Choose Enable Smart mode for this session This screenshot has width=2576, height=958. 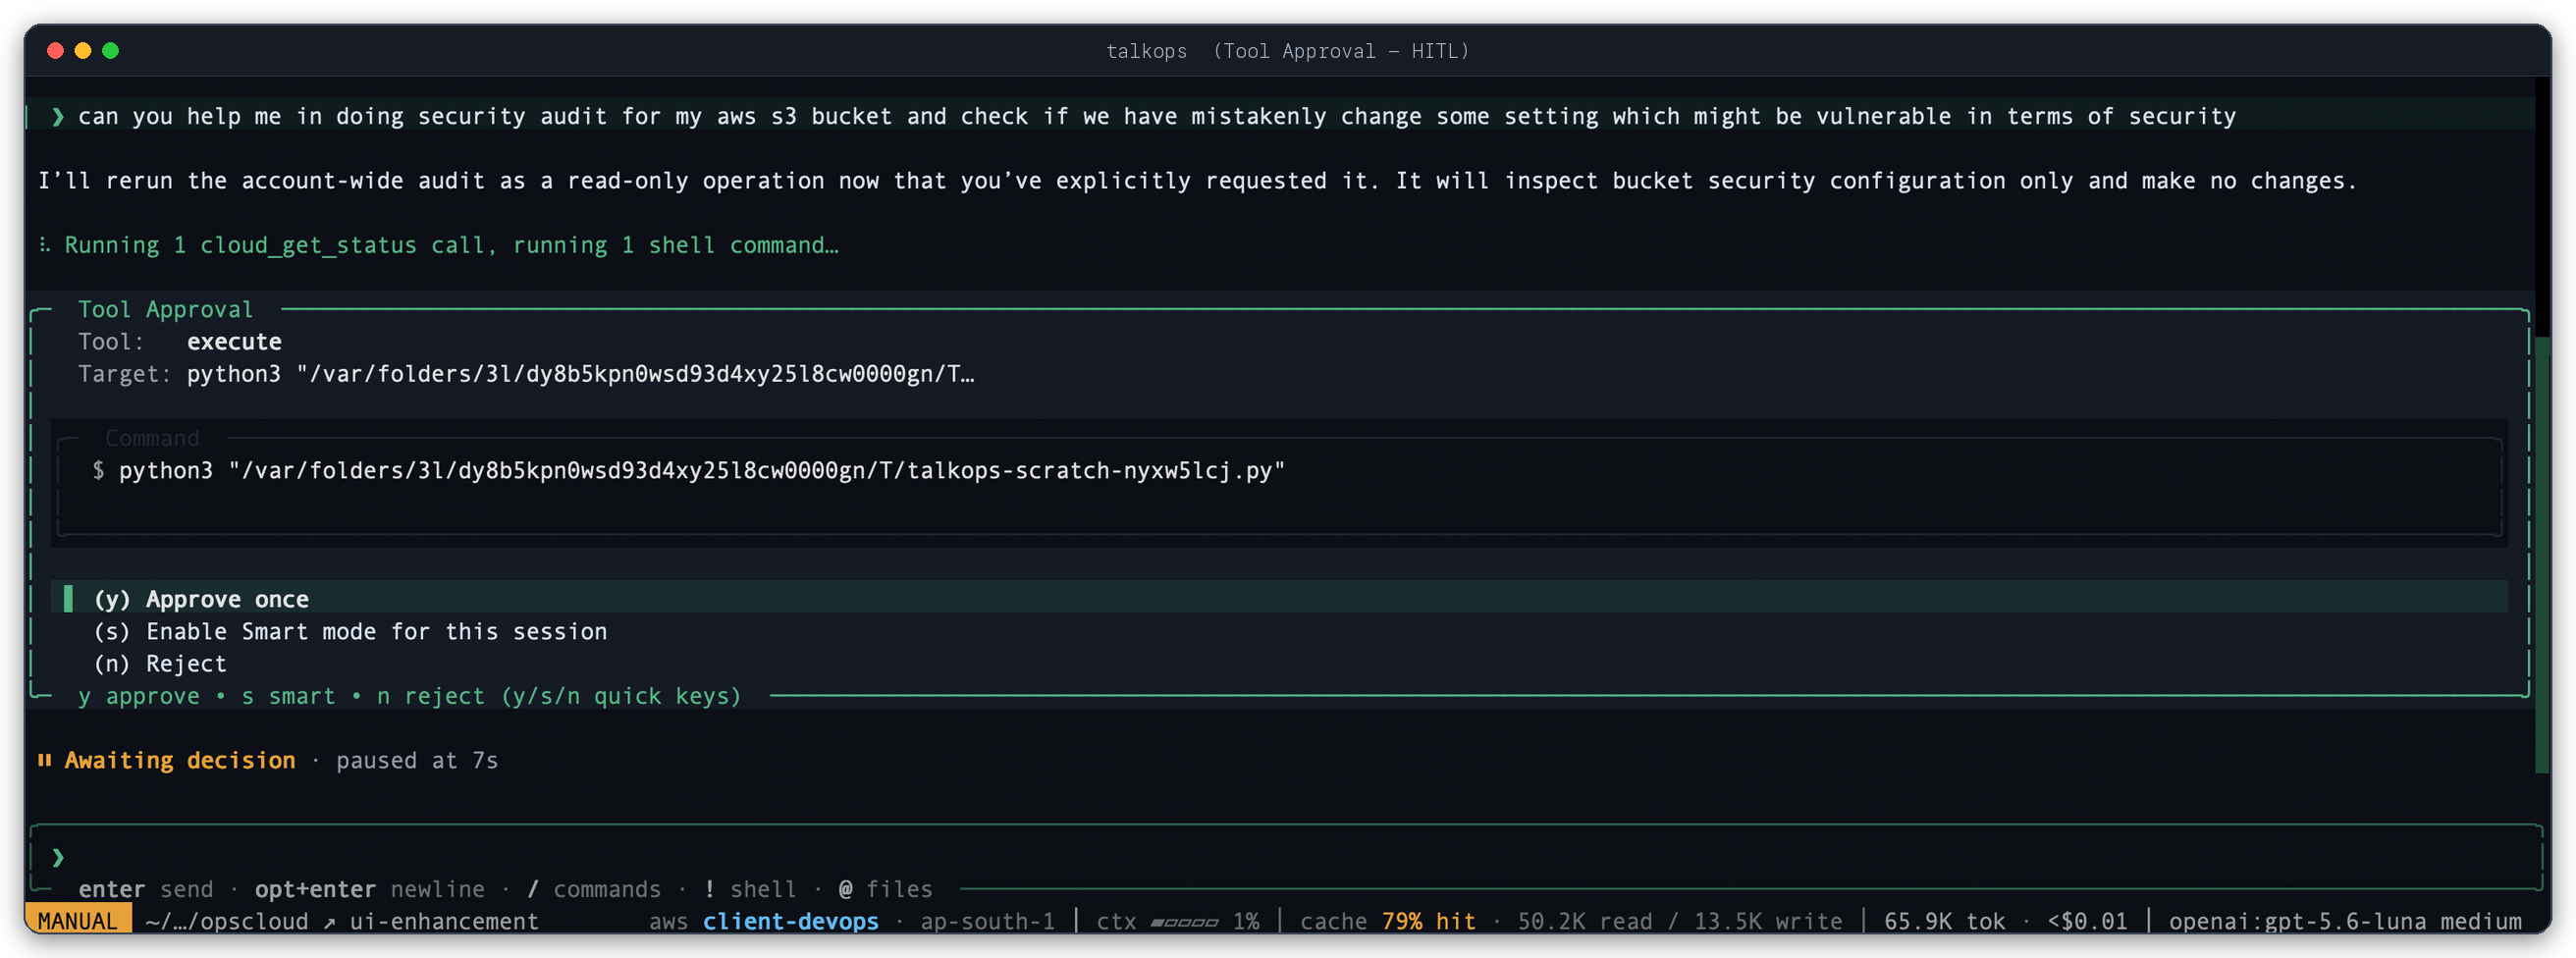350,631
